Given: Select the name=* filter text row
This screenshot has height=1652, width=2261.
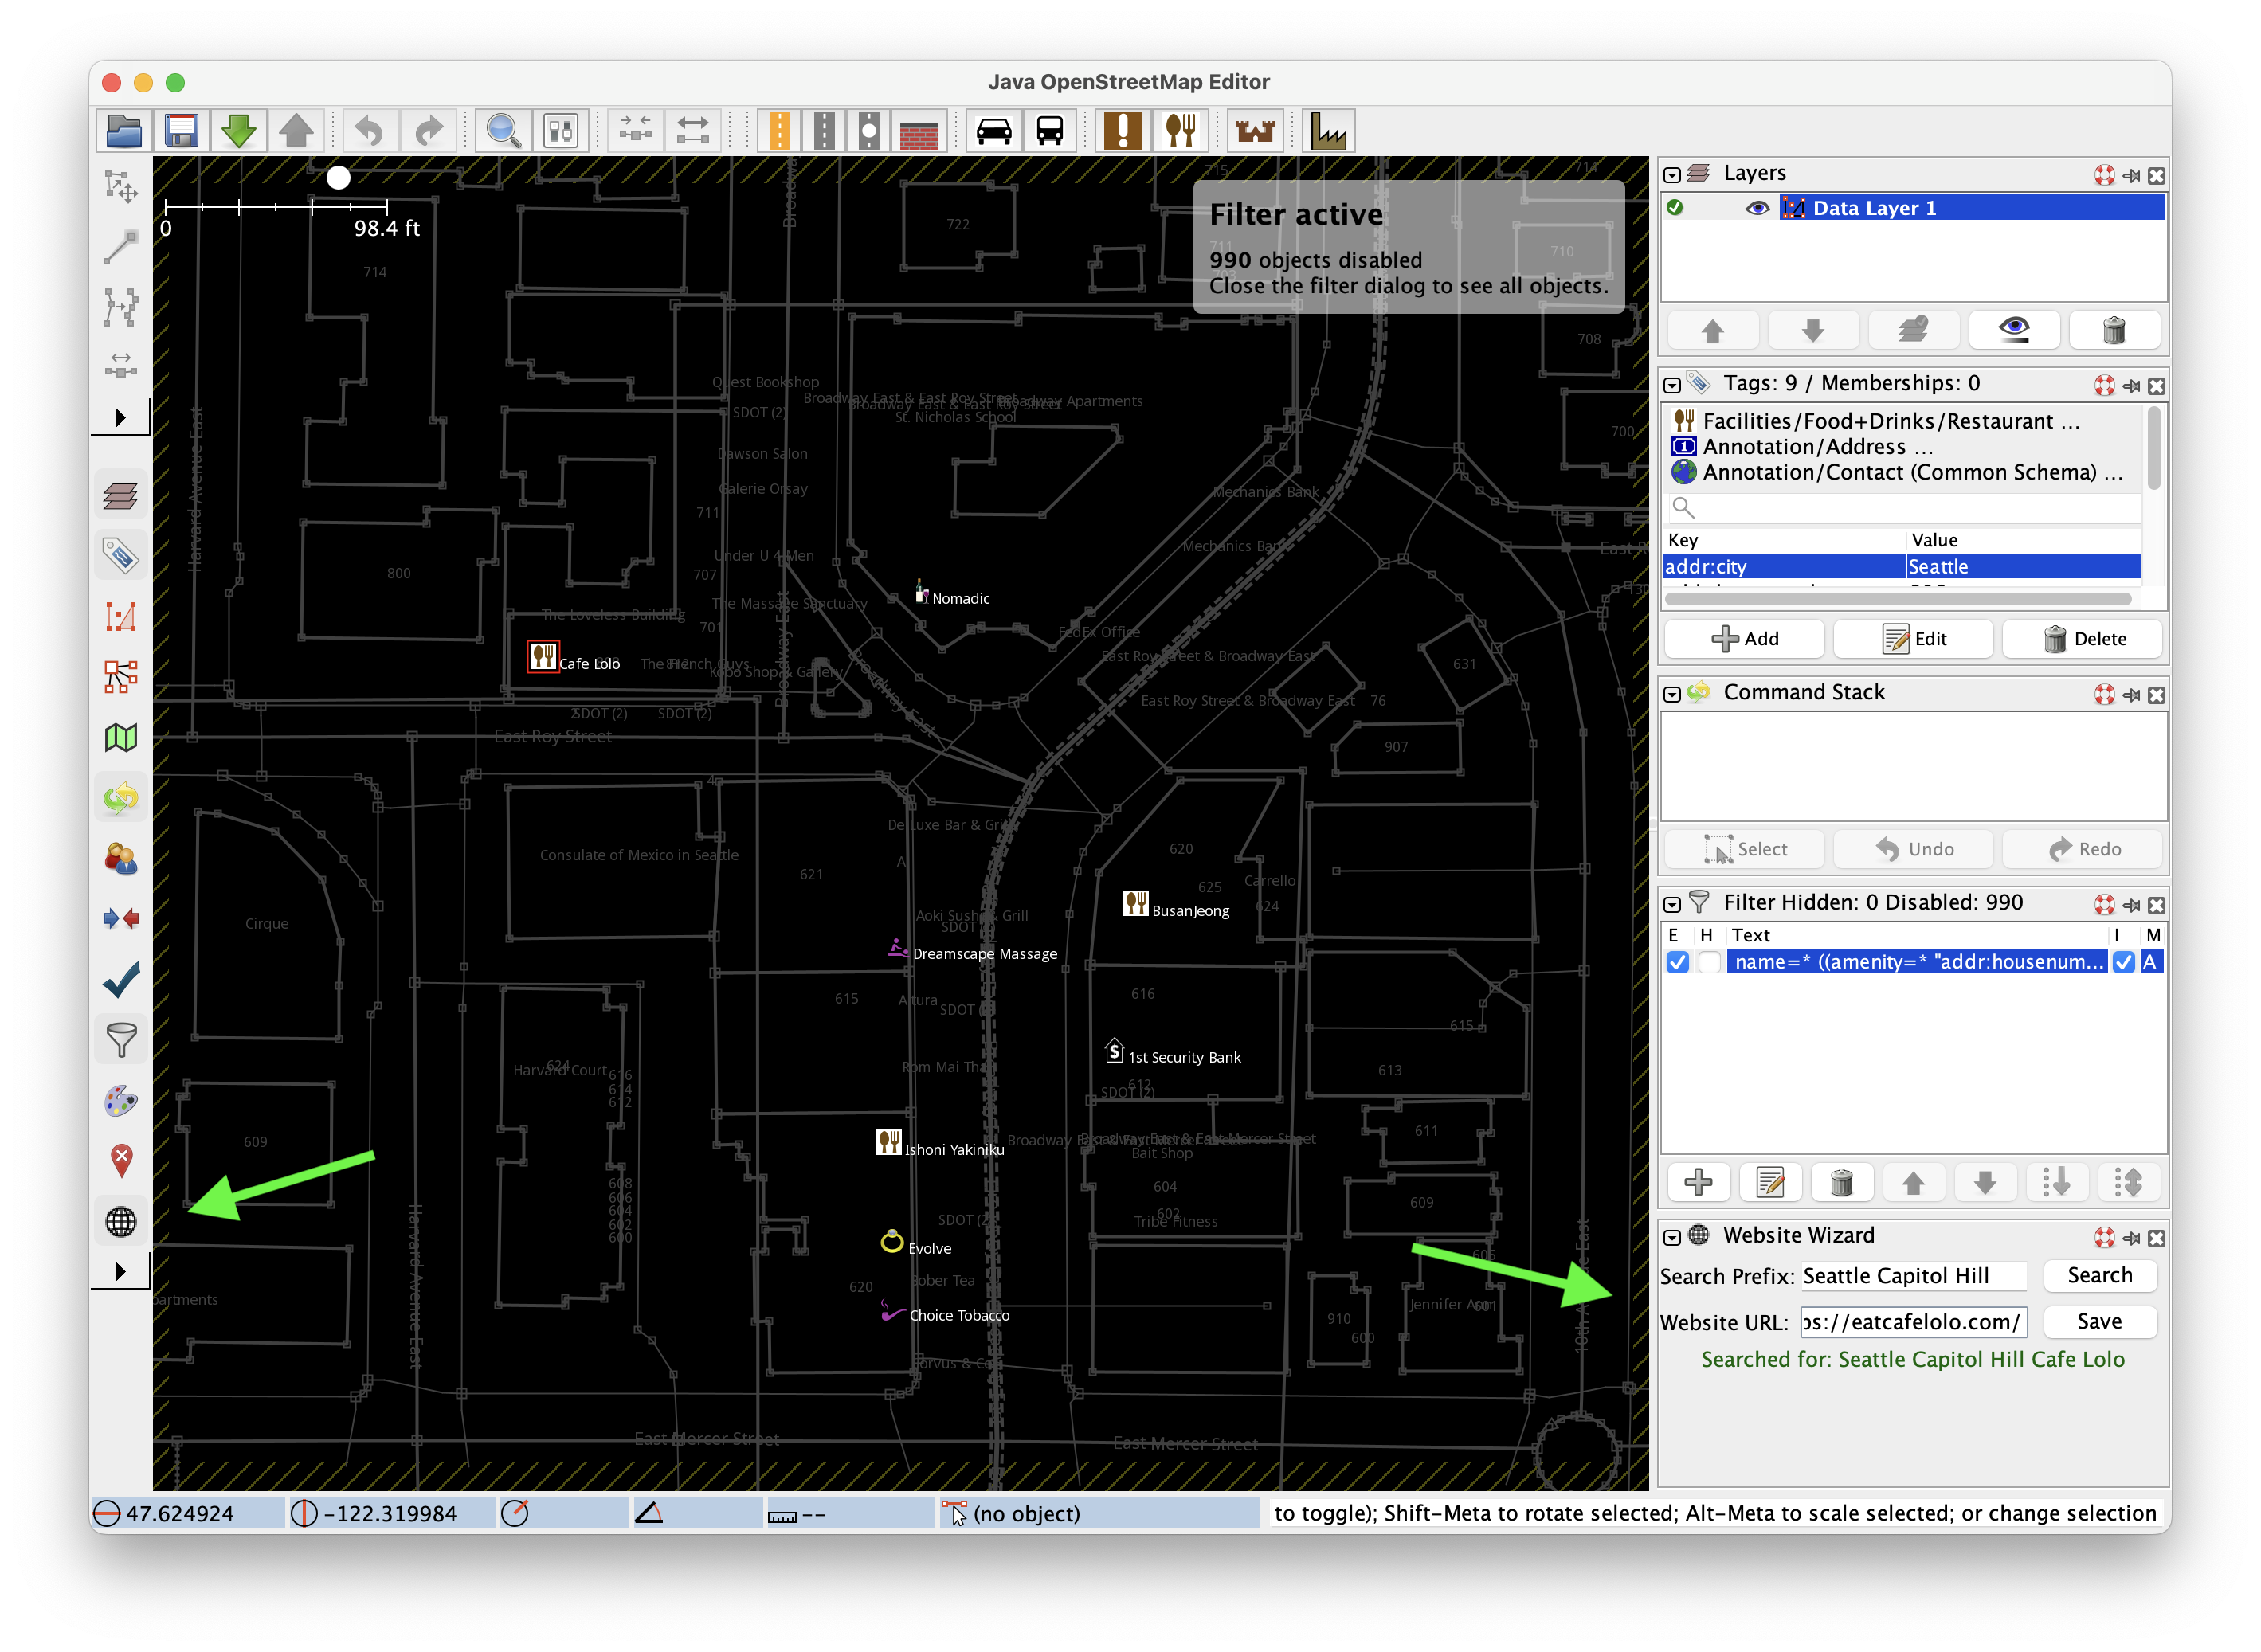Looking at the screenshot, I should (x=1916, y=962).
